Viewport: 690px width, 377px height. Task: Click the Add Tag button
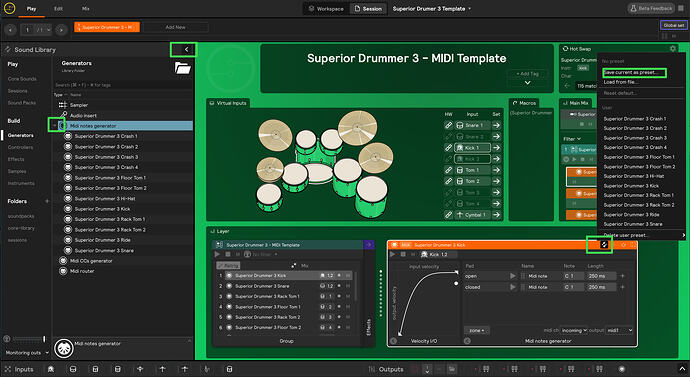click(x=527, y=74)
